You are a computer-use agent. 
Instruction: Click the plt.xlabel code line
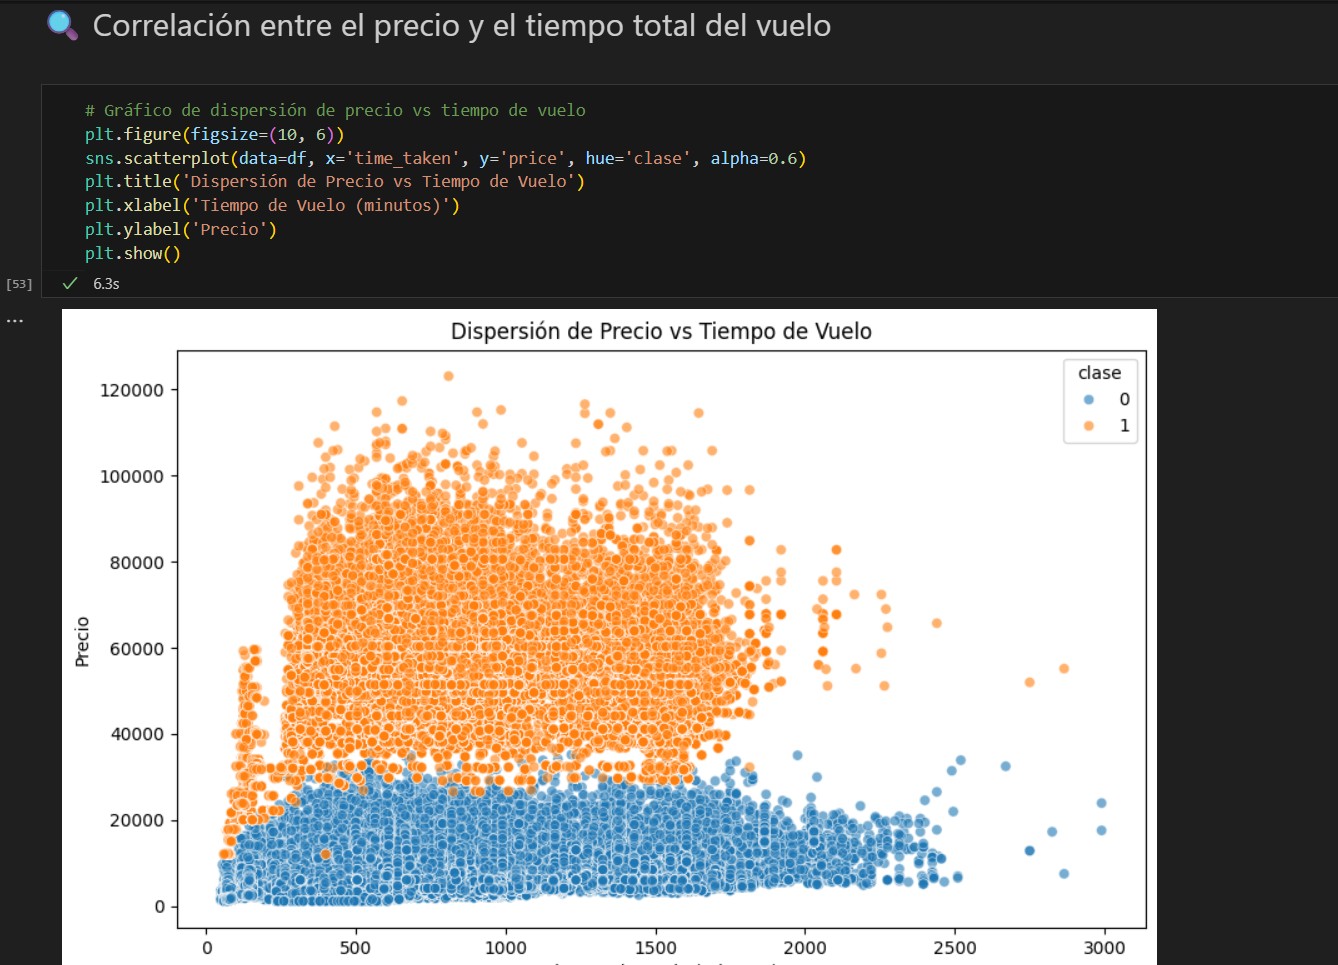[272, 206]
